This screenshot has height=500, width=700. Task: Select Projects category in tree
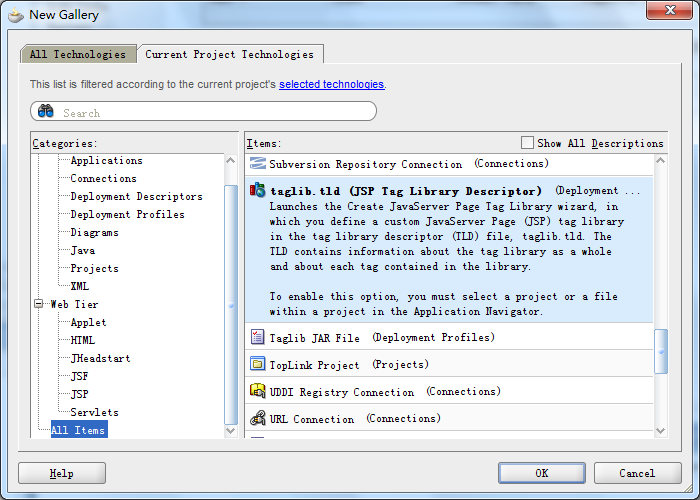point(95,268)
